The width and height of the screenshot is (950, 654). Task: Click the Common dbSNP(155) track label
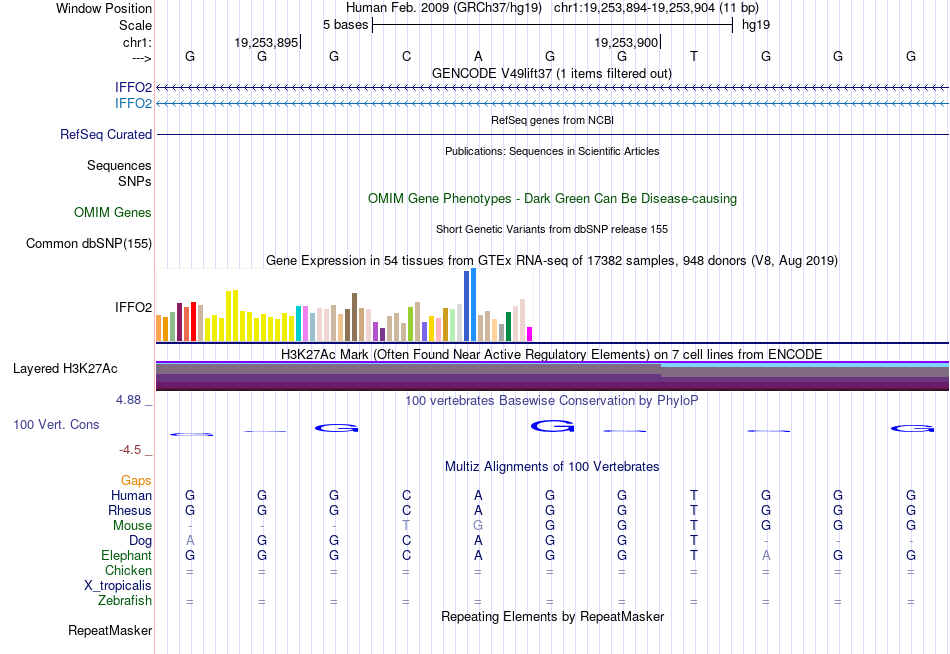click(89, 244)
